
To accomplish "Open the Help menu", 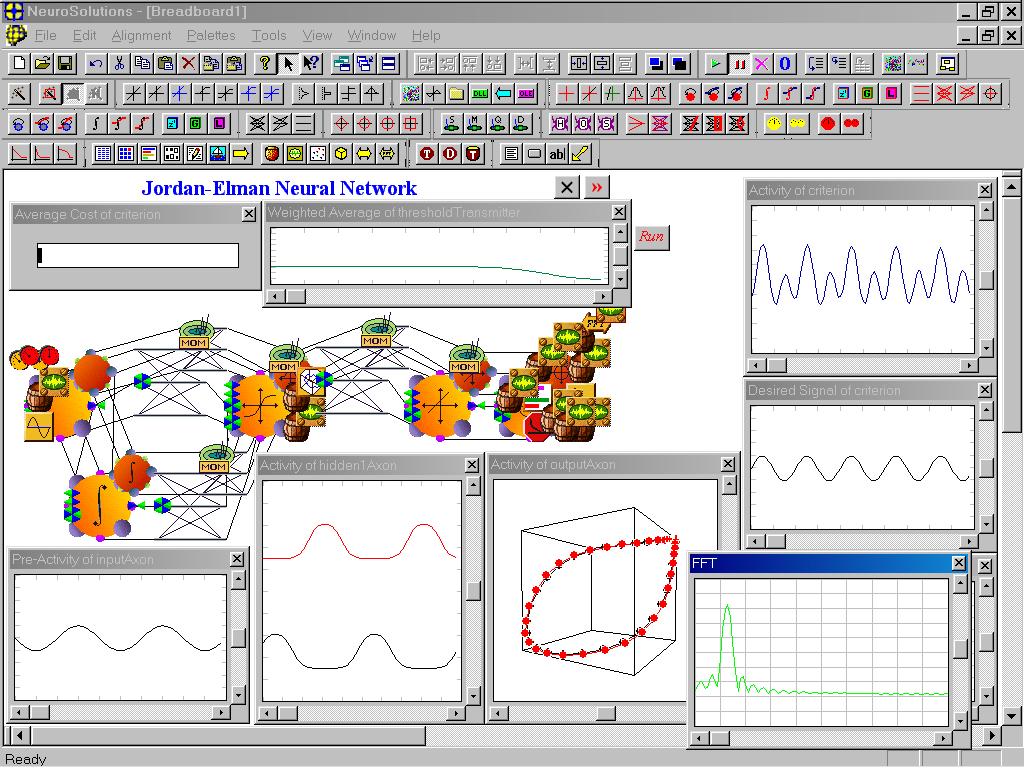I will click(426, 35).
